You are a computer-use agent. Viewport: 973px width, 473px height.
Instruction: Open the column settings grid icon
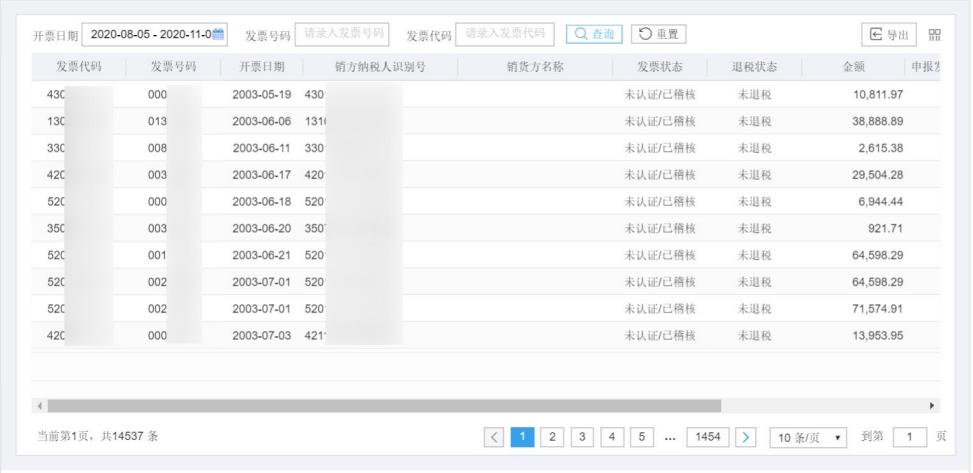[x=935, y=35]
